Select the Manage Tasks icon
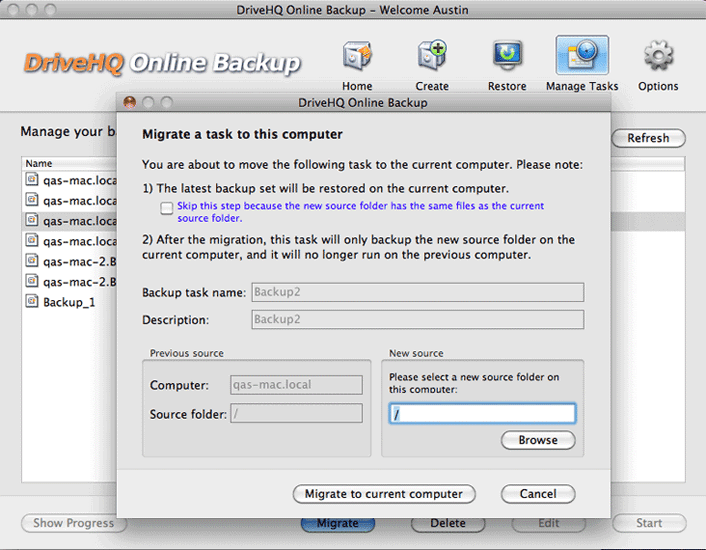 (x=582, y=58)
